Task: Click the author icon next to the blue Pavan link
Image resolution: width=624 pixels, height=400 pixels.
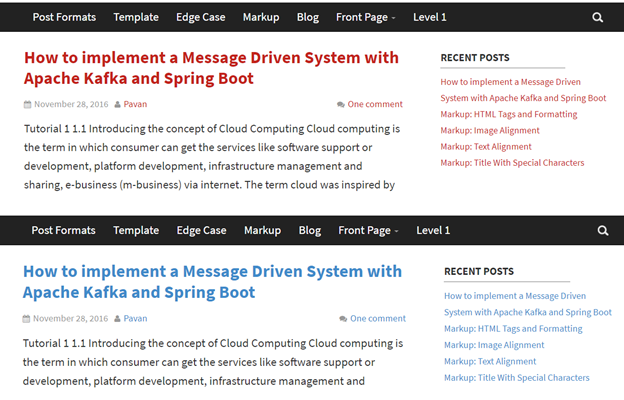Action: (117, 318)
